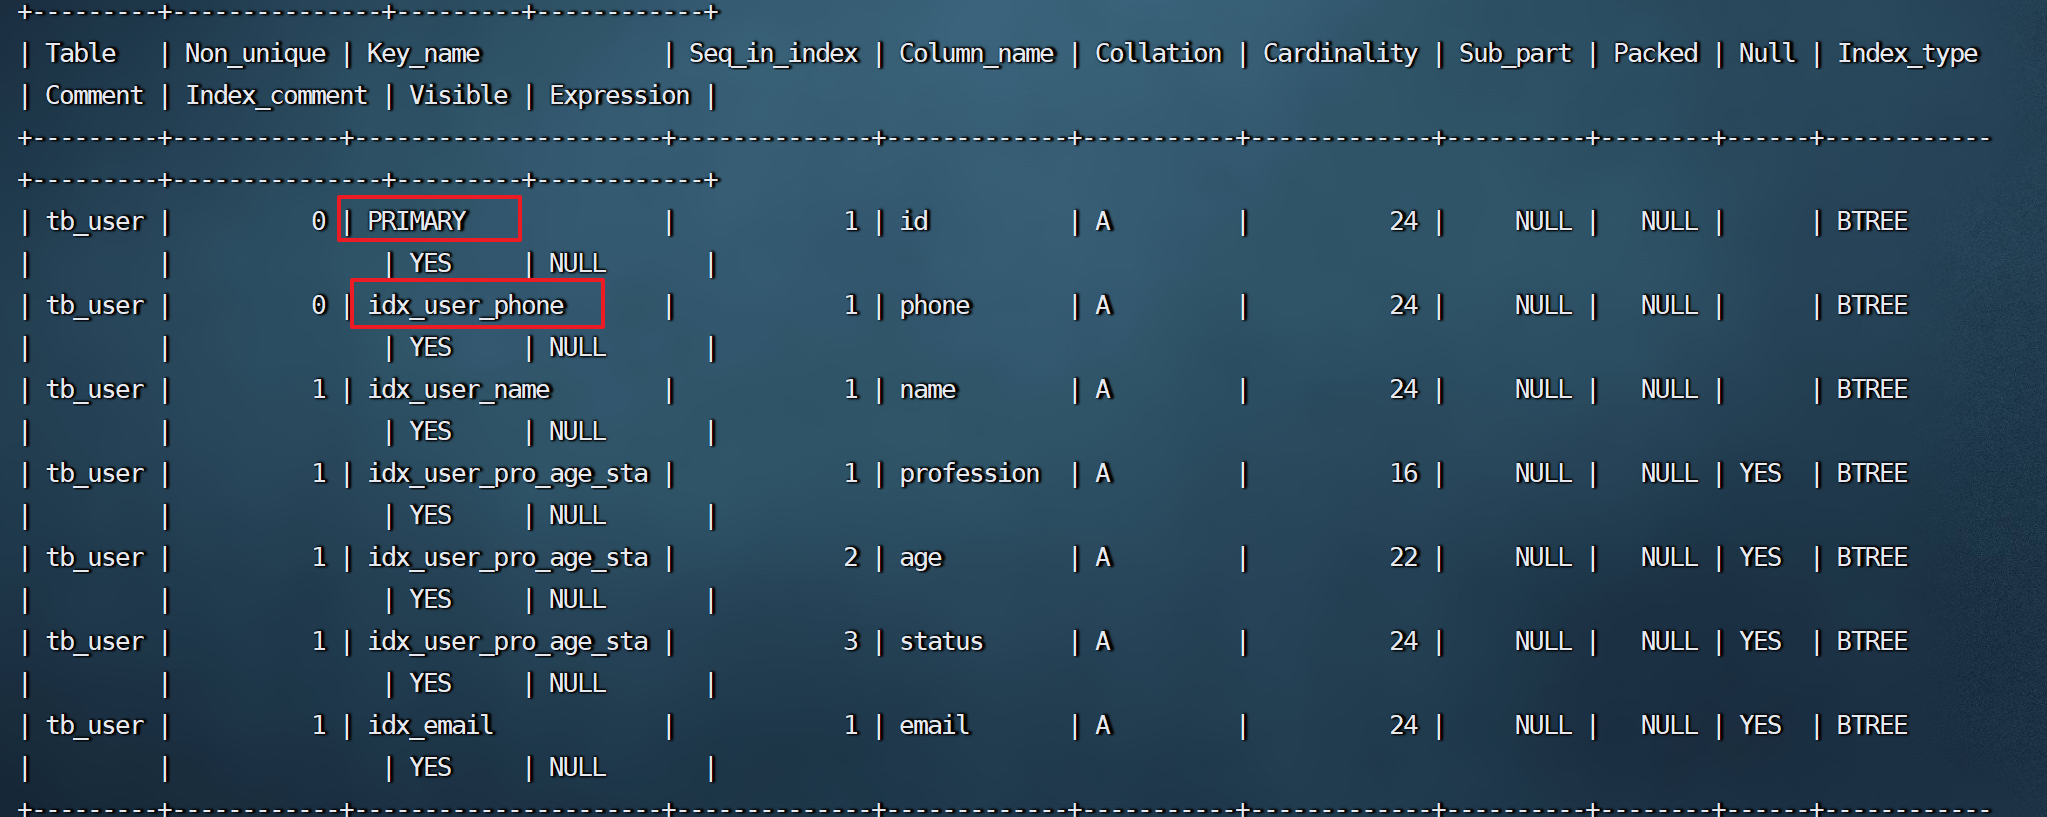Viewport: 2047px width, 817px height.
Task: Click the Null YES in the profession row
Action: pos(1760,473)
